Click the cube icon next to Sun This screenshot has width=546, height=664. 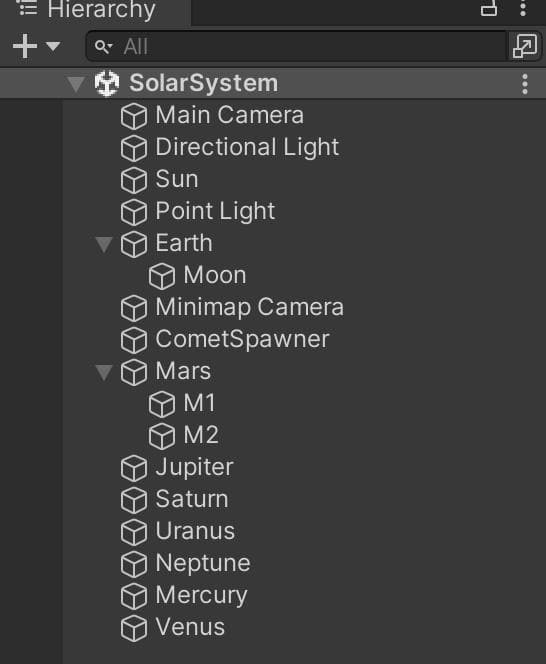[134, 180]
